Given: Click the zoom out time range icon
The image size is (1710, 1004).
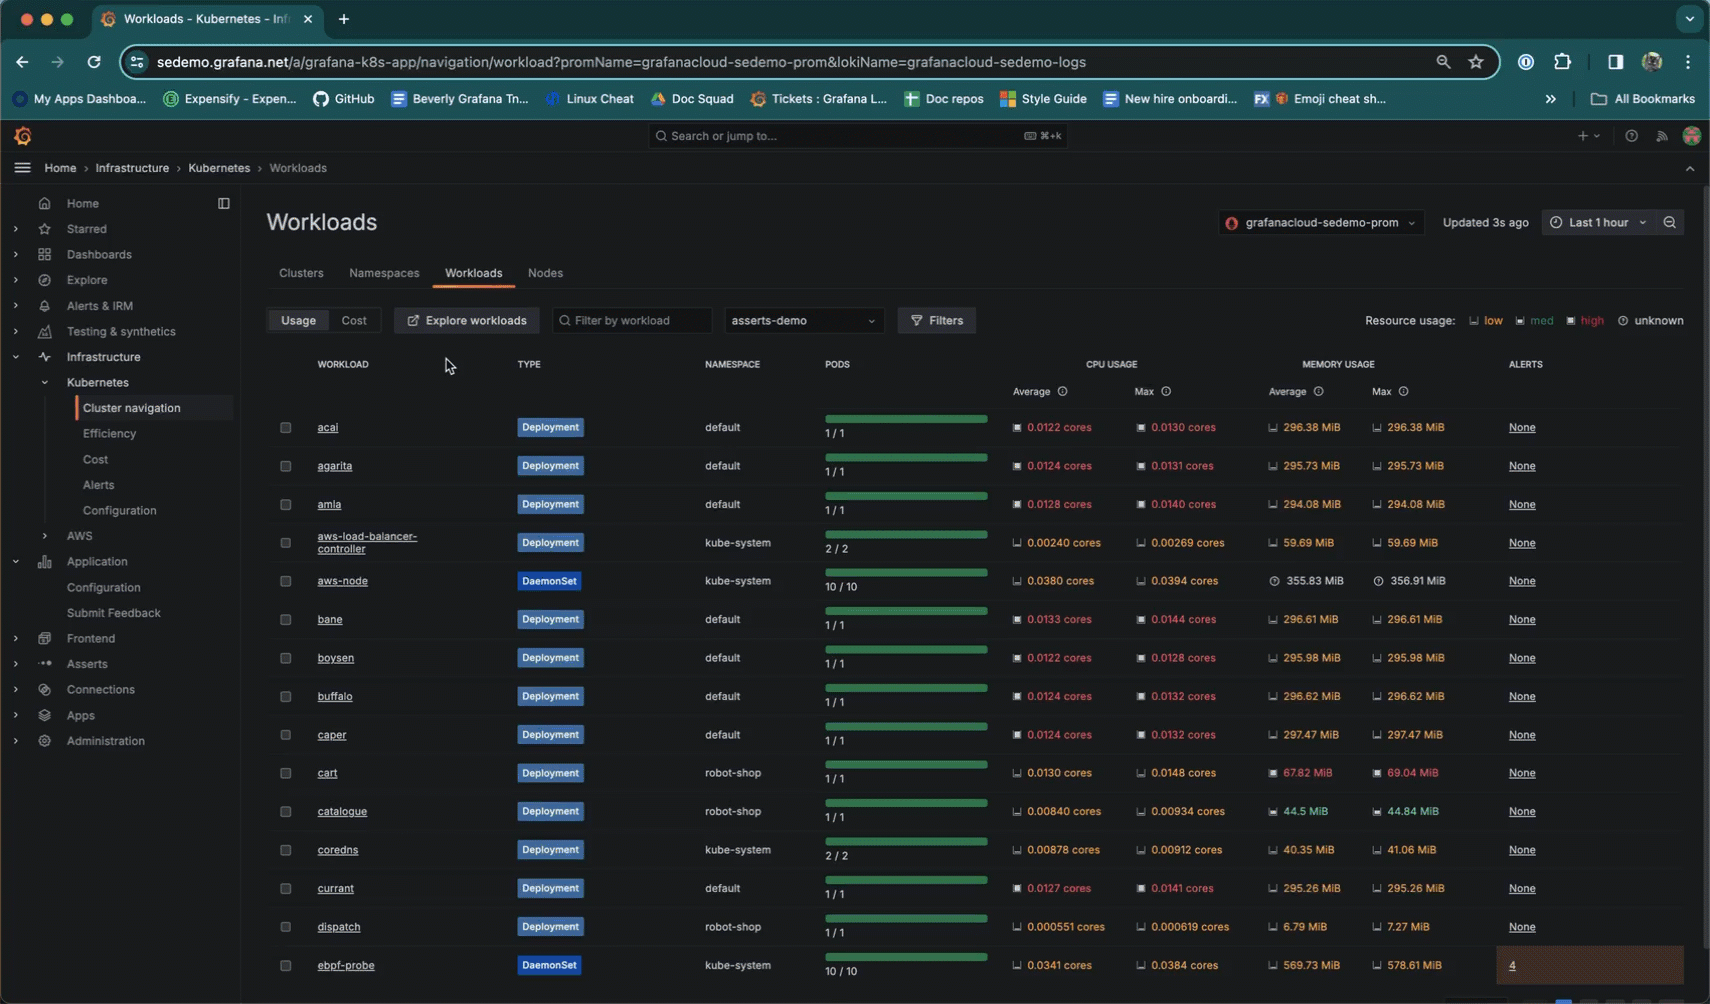Looking at the screenshot, I should (1669, 222).
